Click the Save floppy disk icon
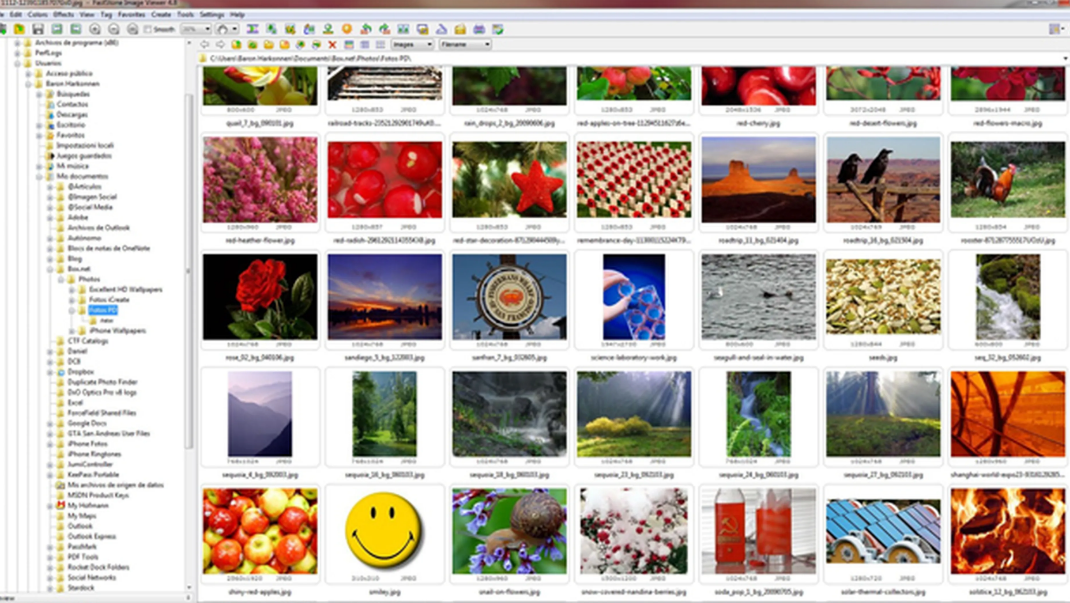Screen dimensions: 1070x603 coord(39,30)
